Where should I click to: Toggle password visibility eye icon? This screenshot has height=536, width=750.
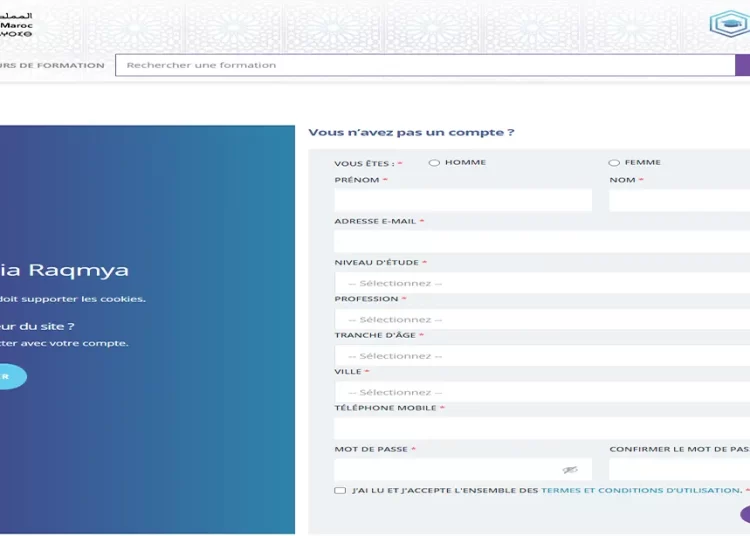(x=570, y=470)
